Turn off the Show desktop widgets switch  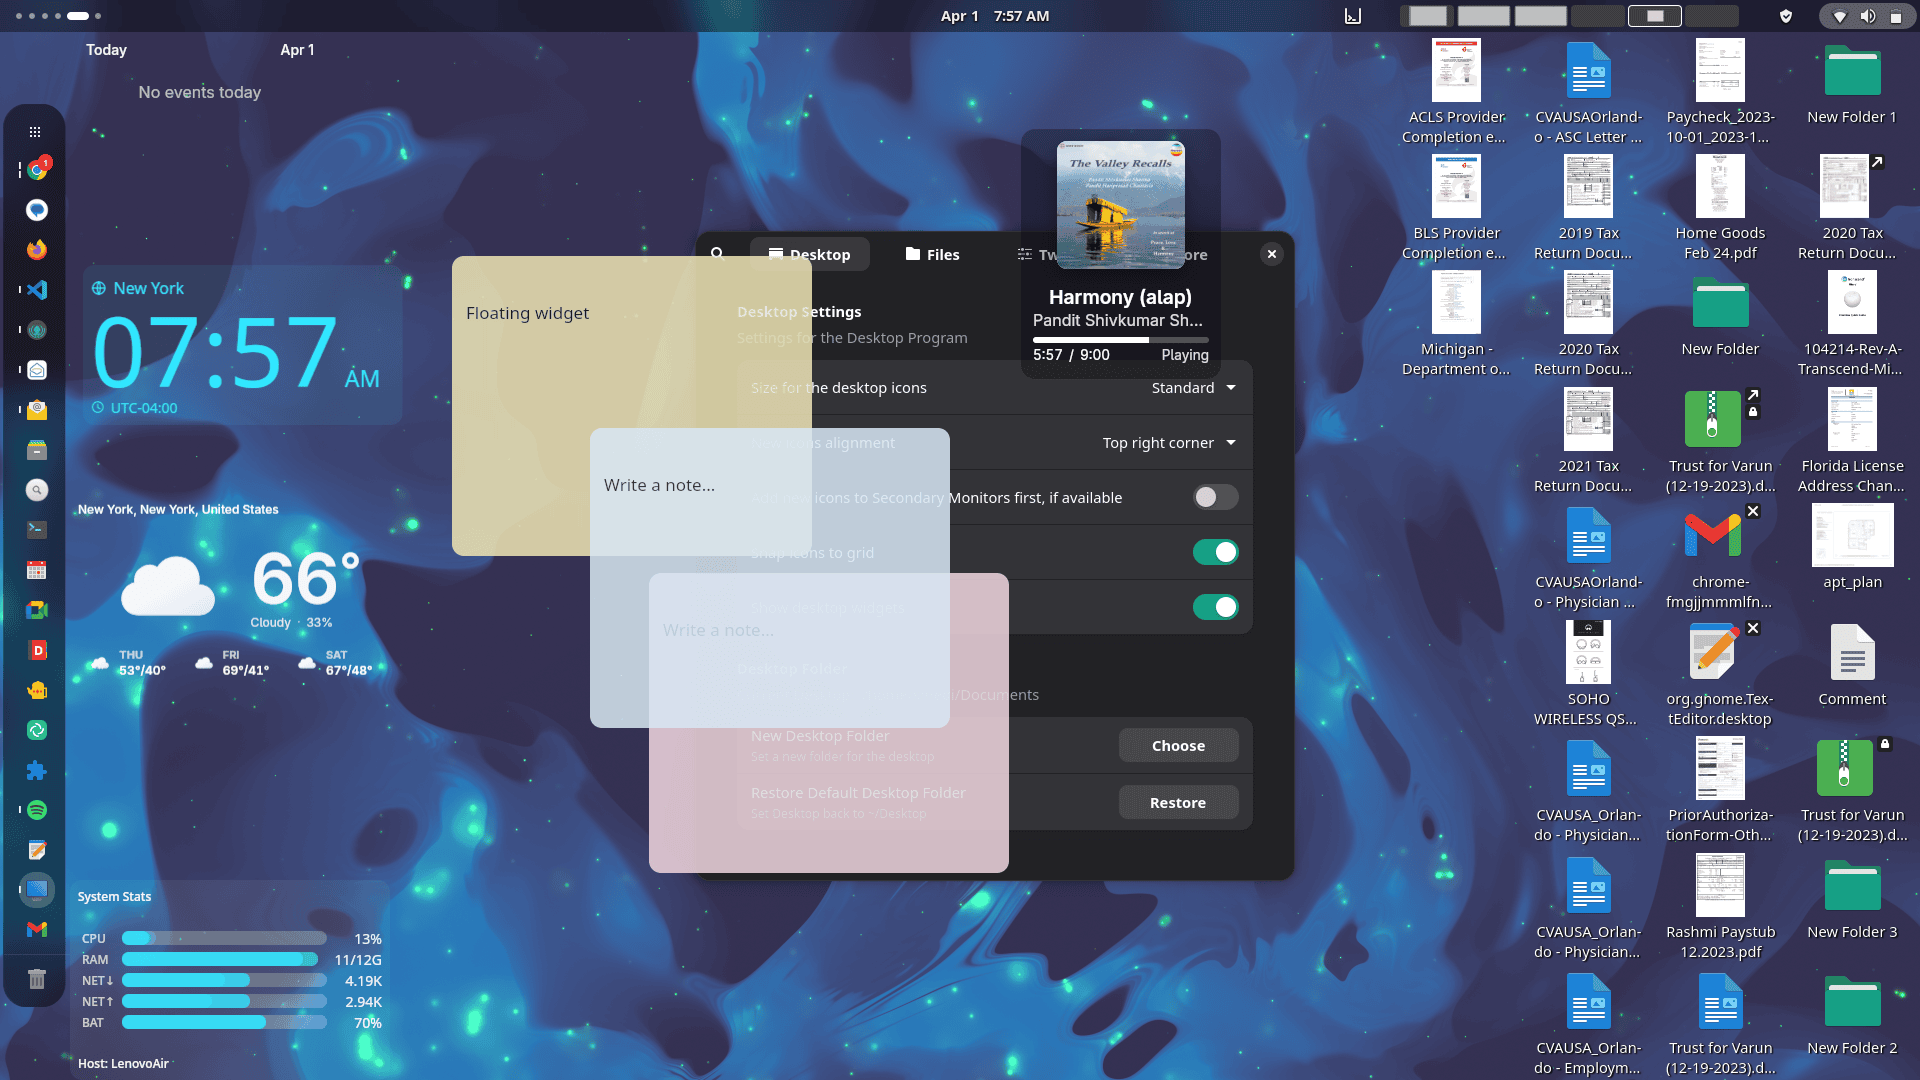pos(1215,607)
